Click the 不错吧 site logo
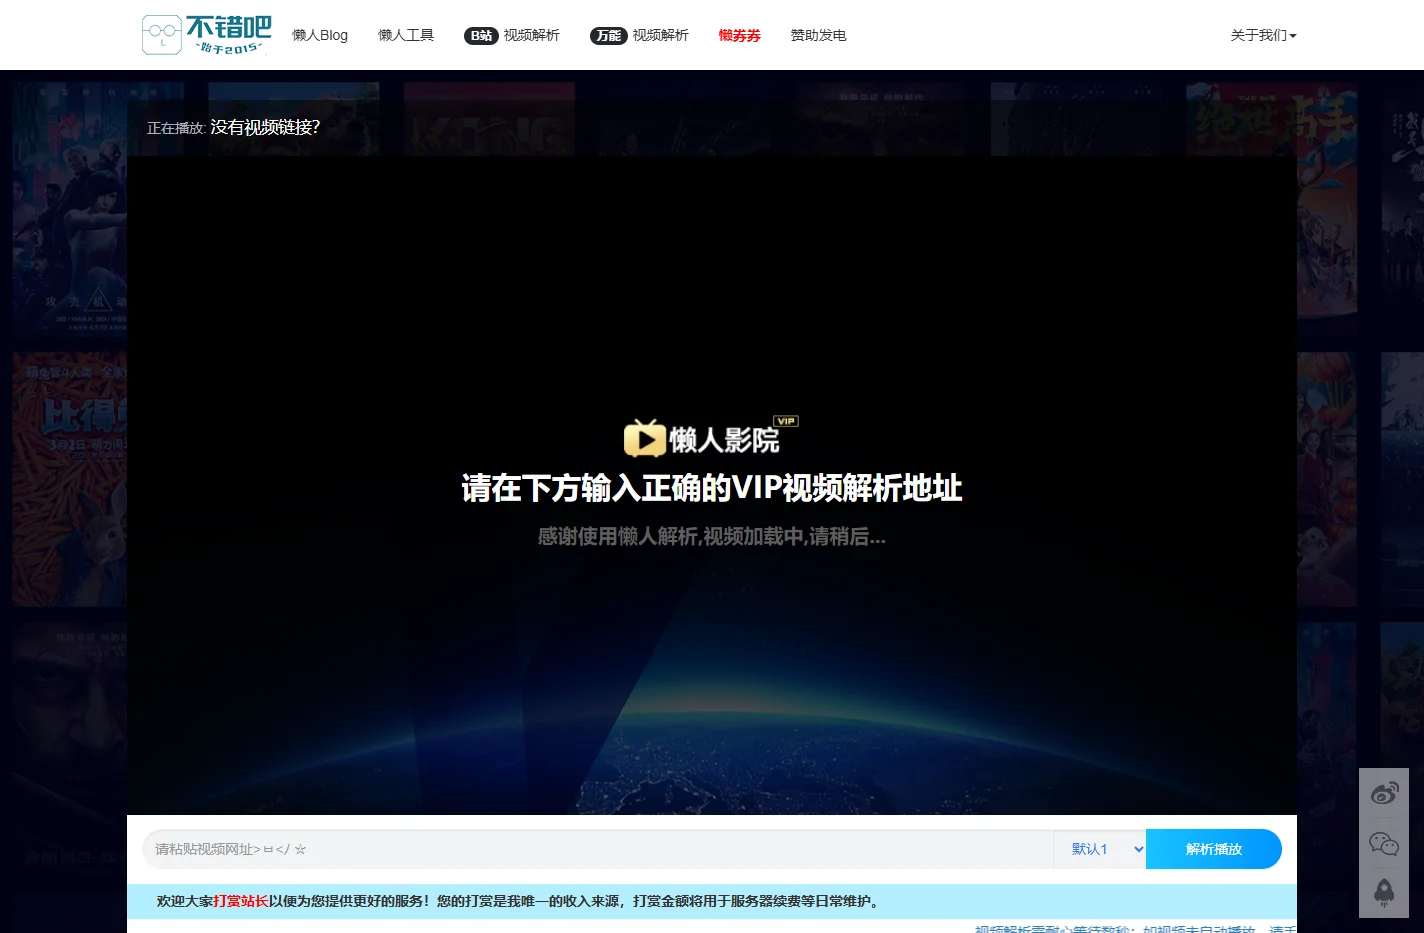Viewport: 1424px width, 933px height. 207,35
